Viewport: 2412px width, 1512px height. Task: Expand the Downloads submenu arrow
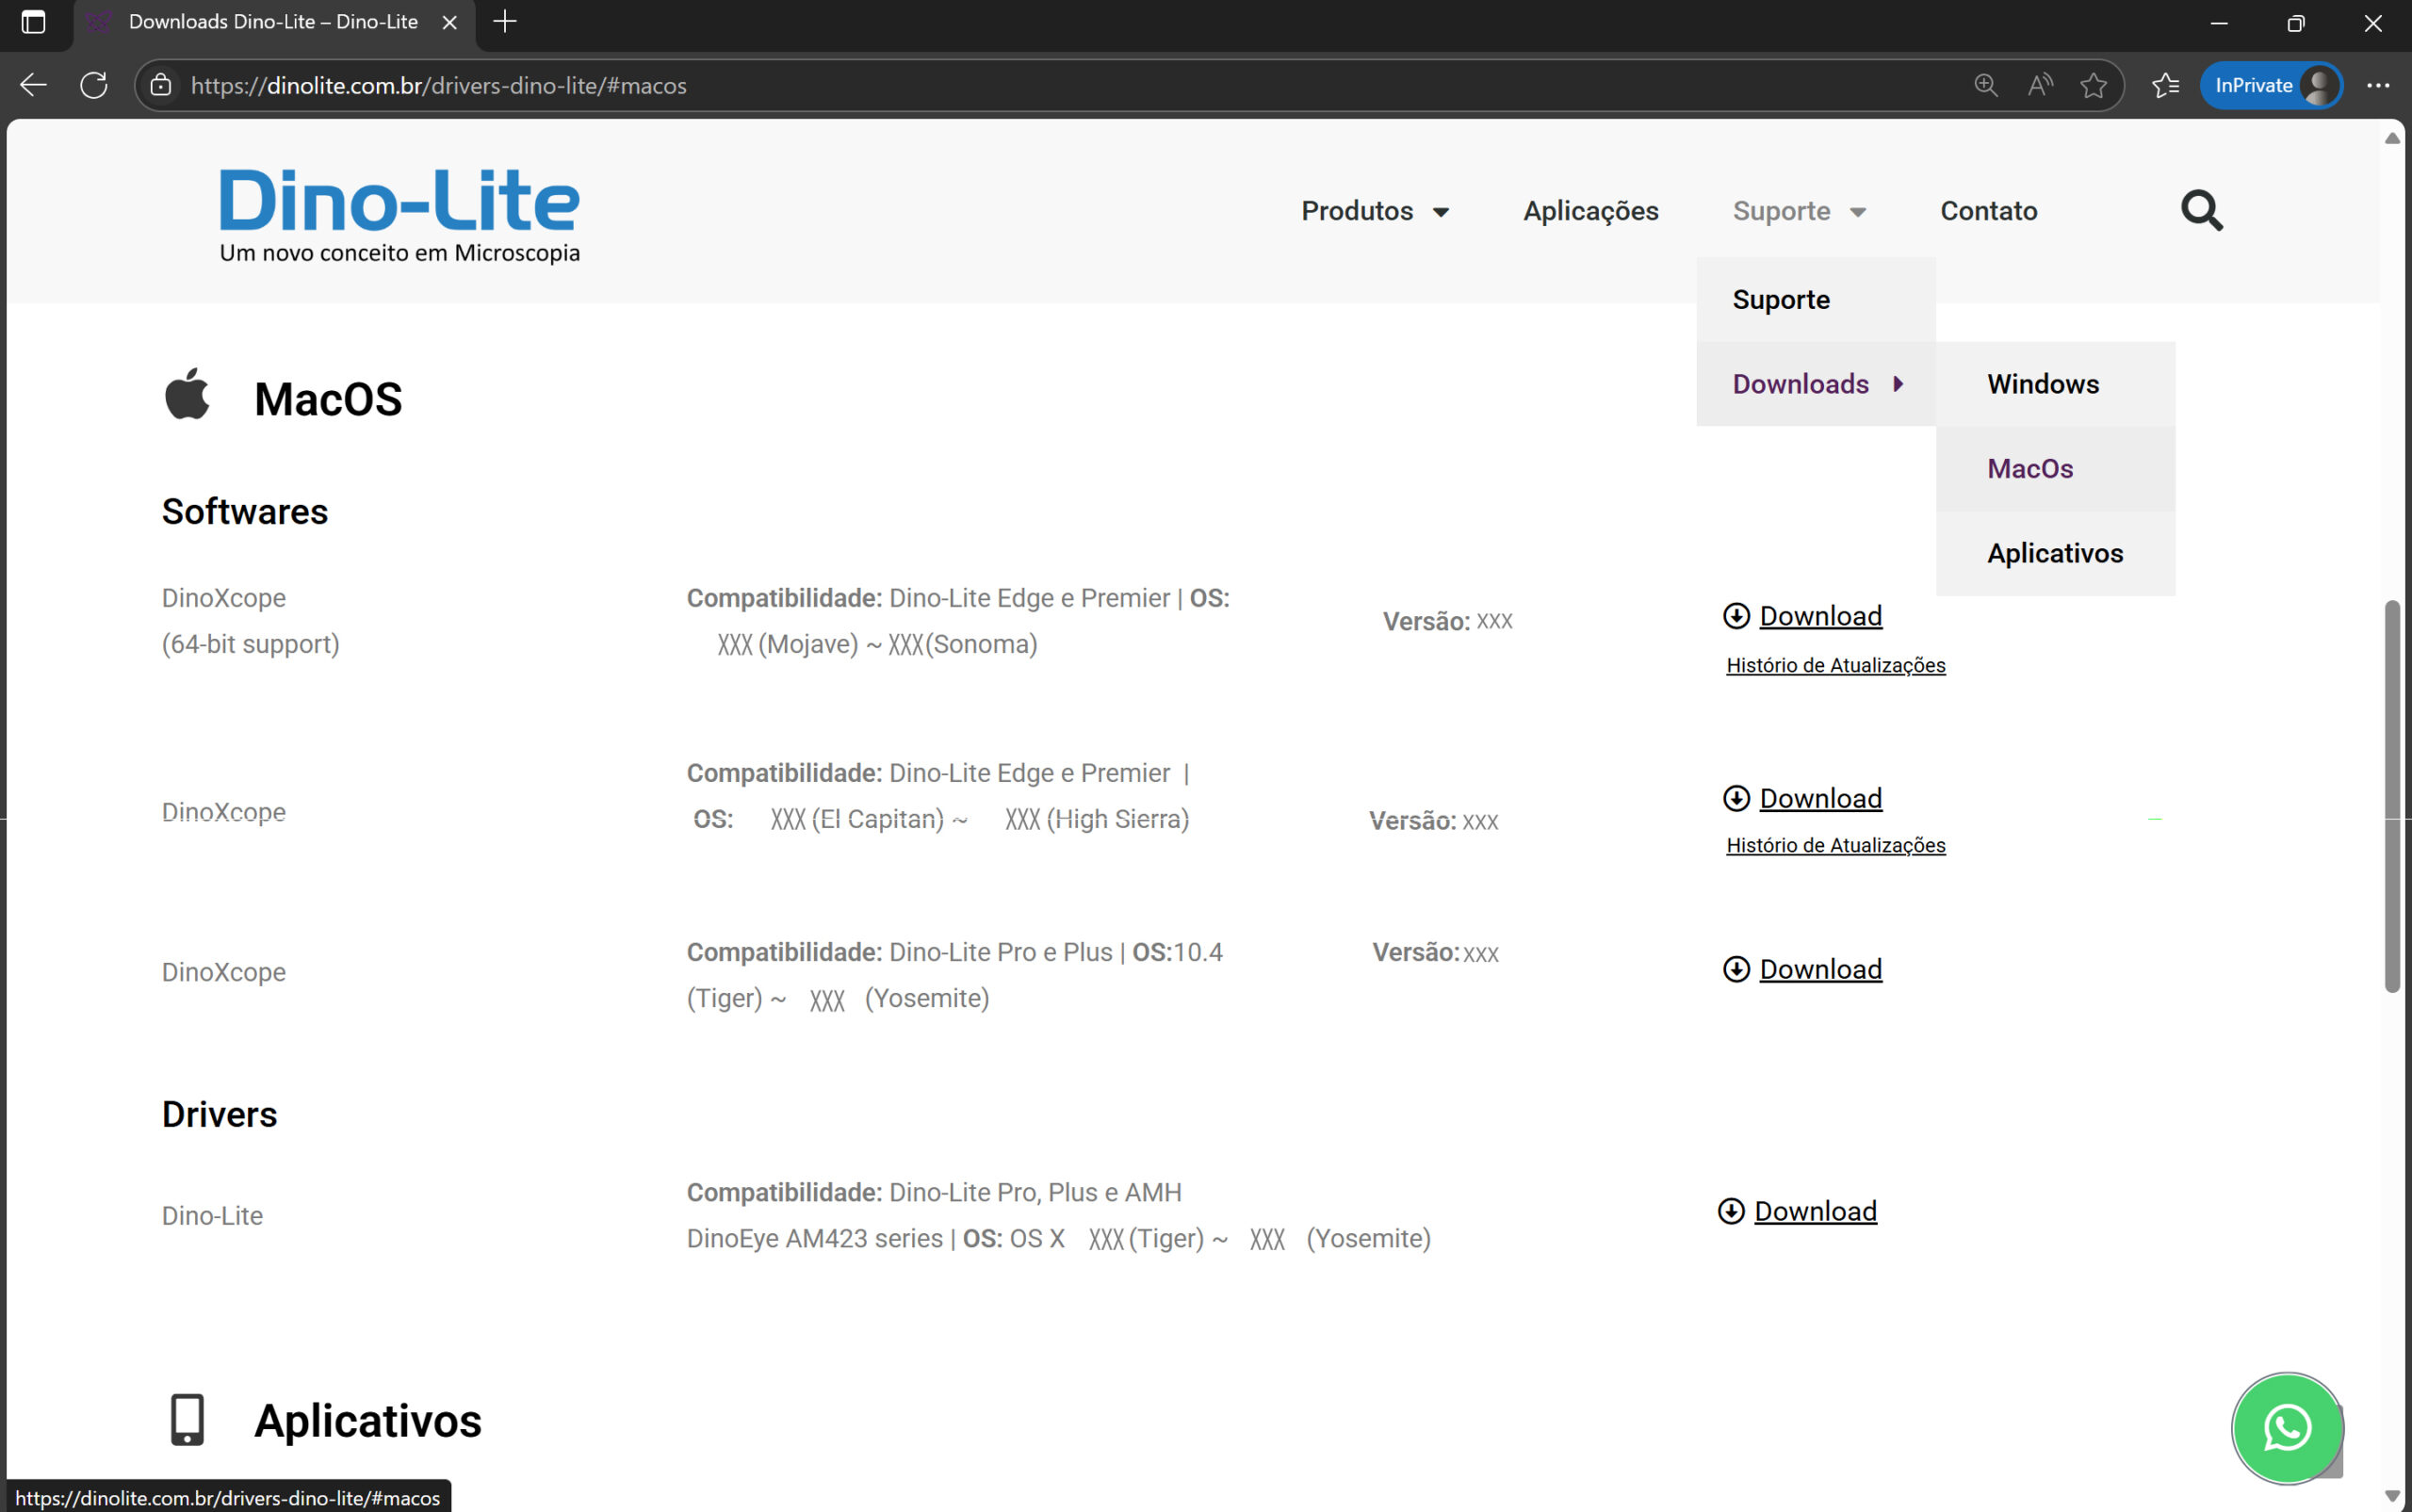[1898, 384]
